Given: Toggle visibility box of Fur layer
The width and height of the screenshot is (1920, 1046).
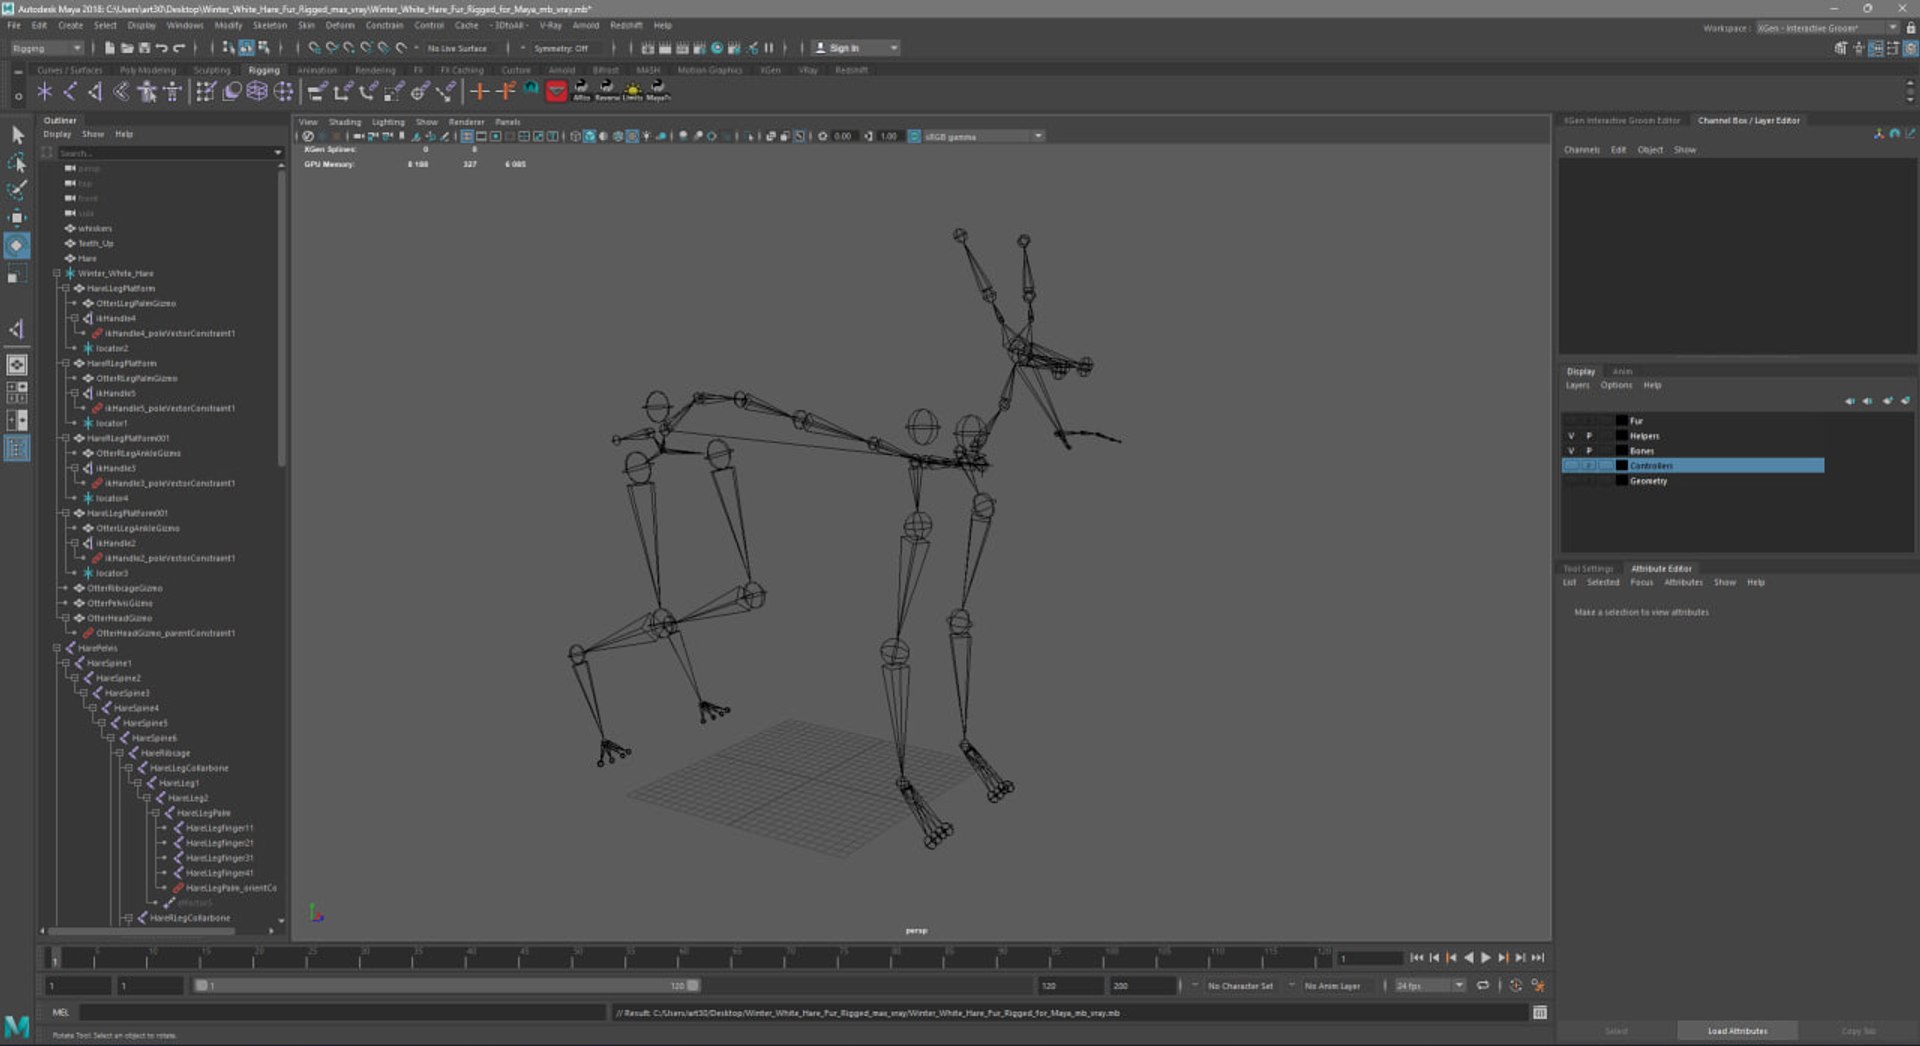Looking at the screenshot, I should coord(1571,421).
